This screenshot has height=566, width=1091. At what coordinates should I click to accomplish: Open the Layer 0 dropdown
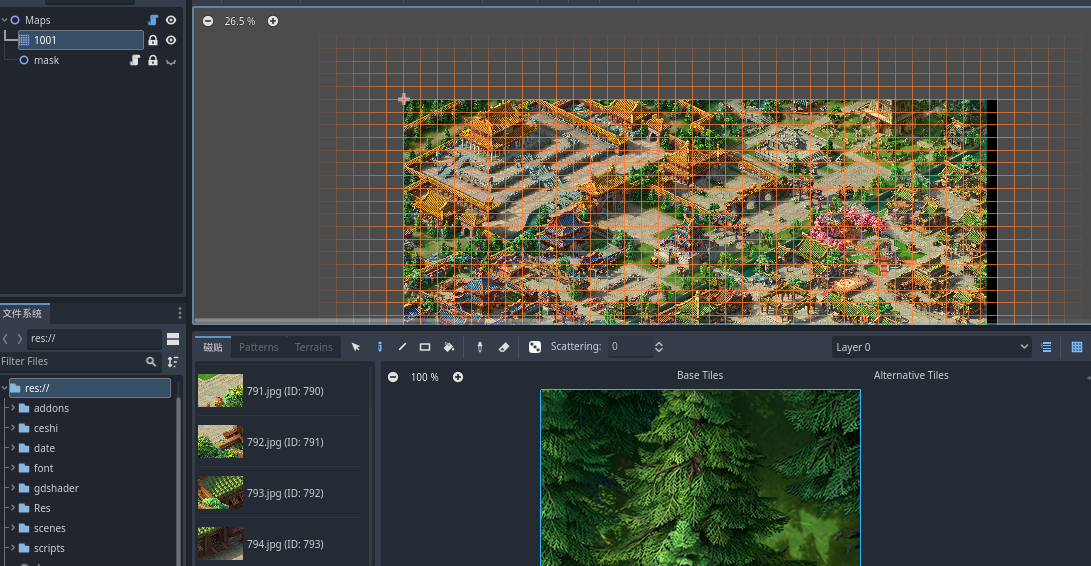pos(931,347)
